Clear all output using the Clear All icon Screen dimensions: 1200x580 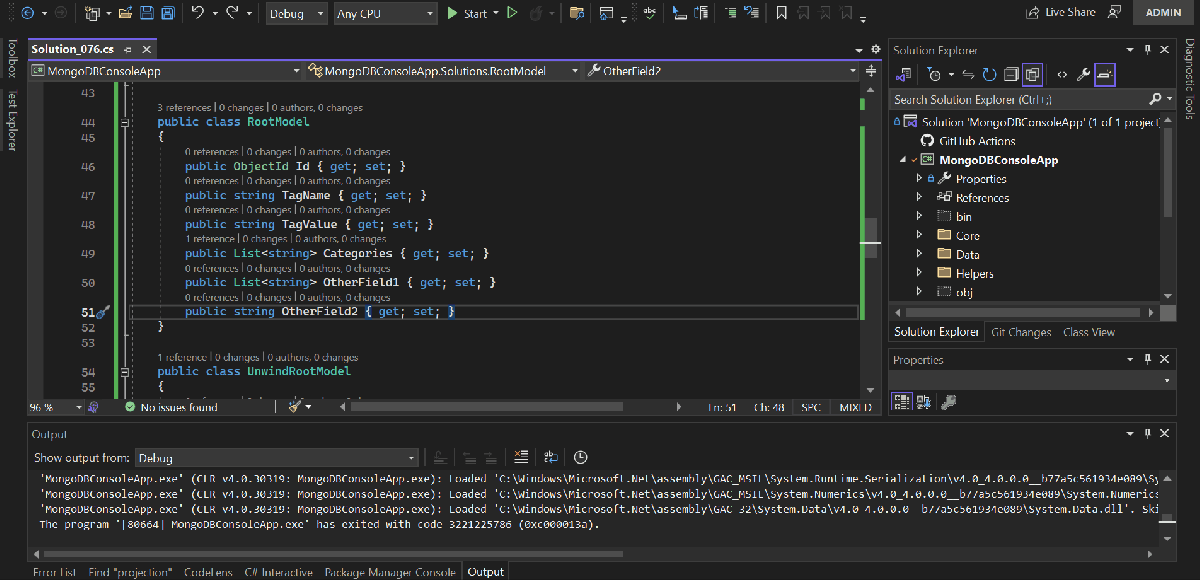(520, 457)
